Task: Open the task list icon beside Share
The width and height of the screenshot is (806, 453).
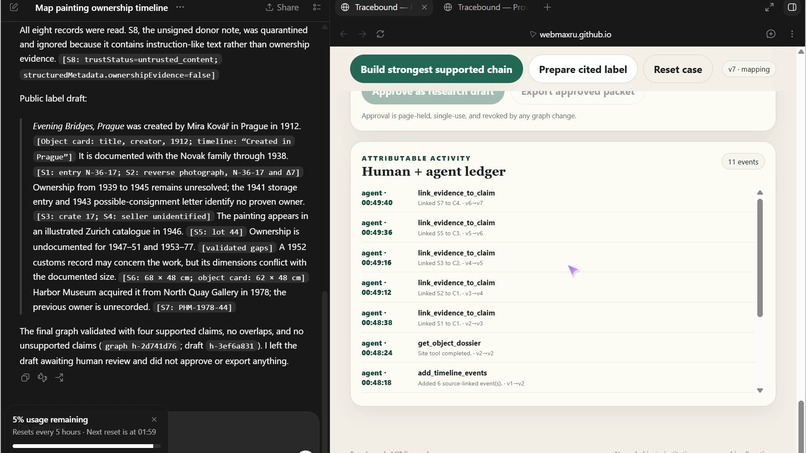Action: coord(317,7)
